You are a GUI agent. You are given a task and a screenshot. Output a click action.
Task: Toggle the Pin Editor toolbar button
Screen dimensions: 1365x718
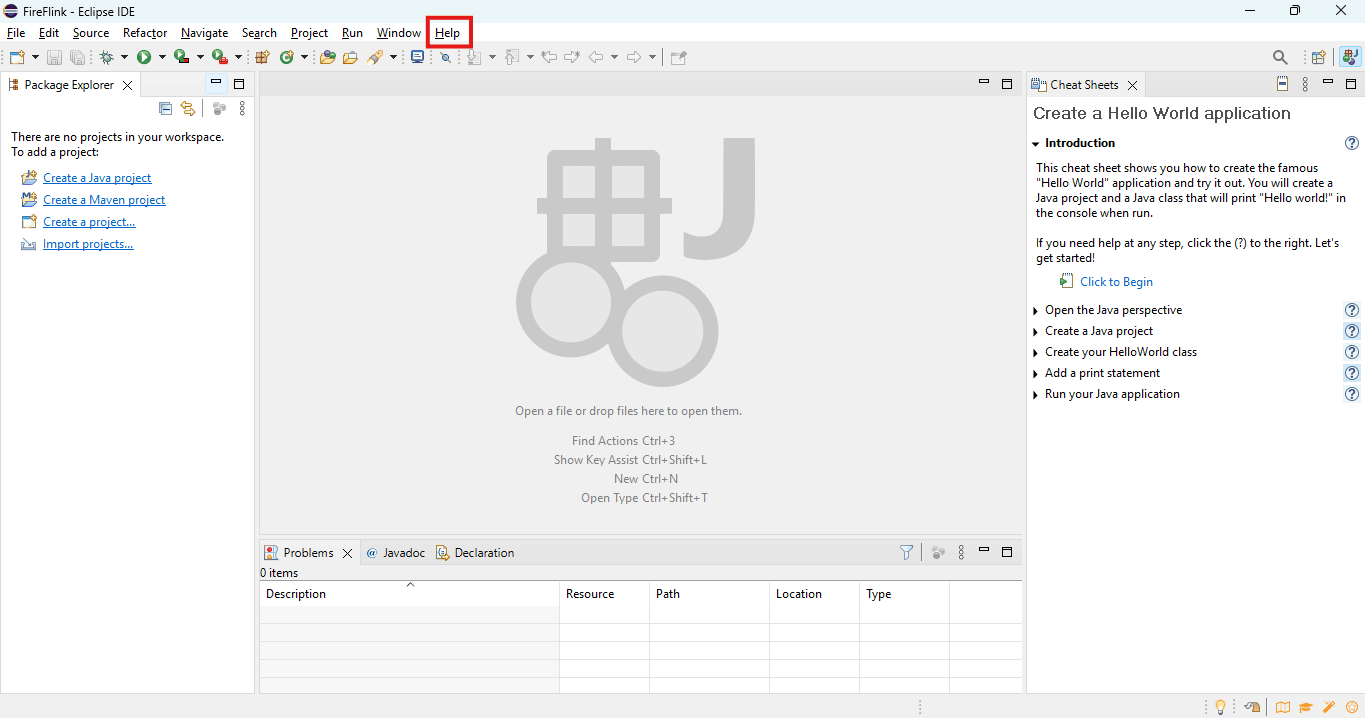(678, 58)
